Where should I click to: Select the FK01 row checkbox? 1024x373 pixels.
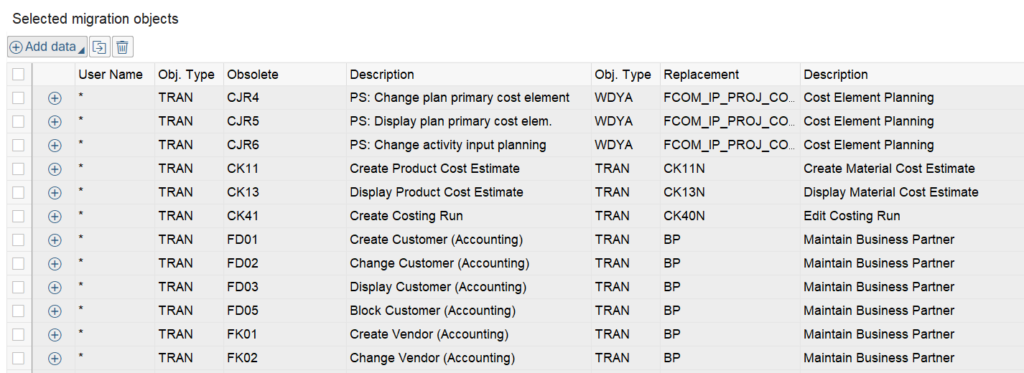click(x=18, y=334)
